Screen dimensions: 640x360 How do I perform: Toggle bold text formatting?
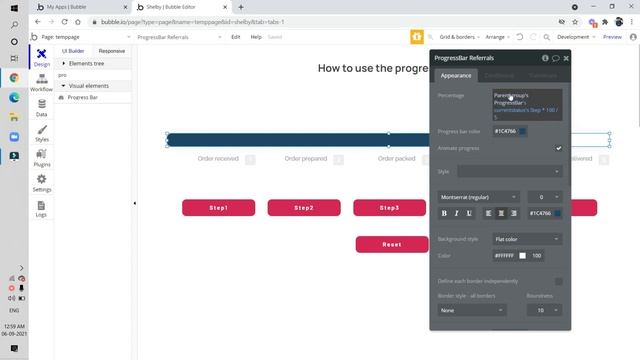click(444, 213)
